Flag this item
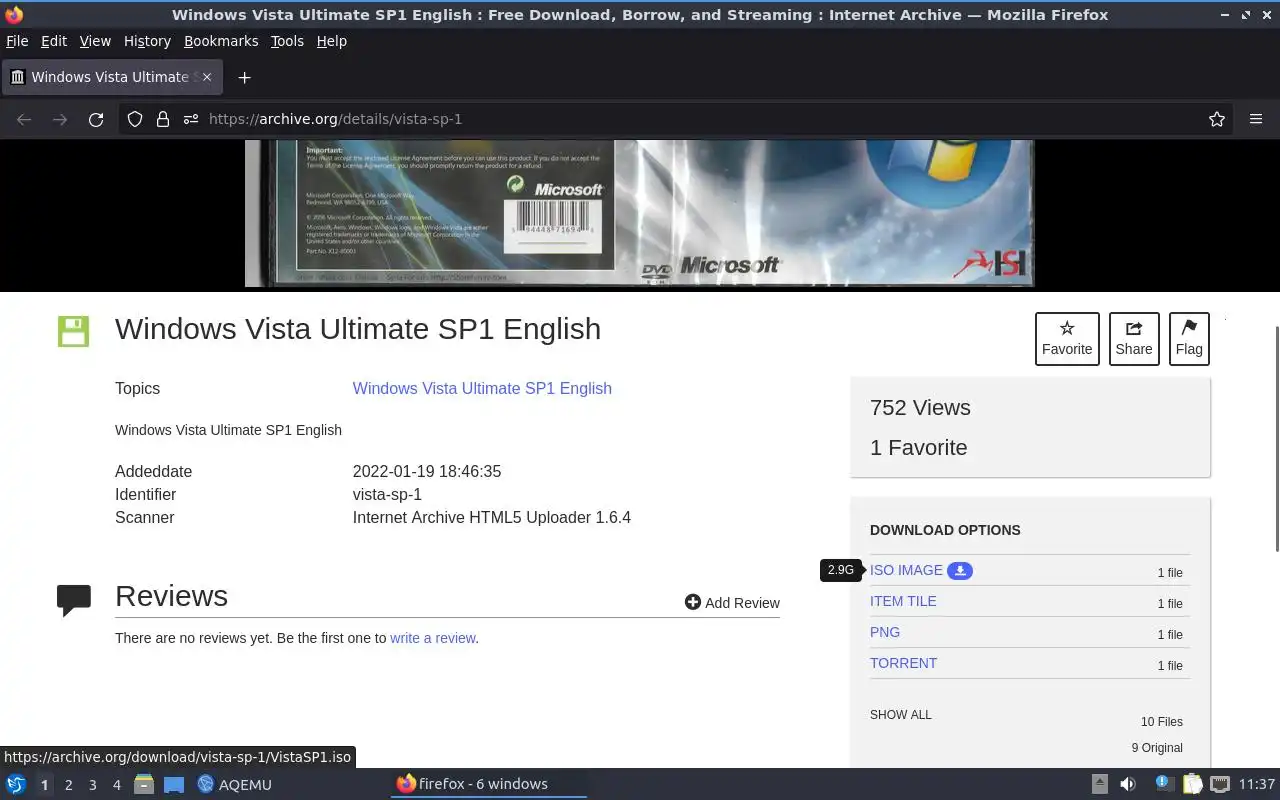Viewport: 1280px width, 800px height. pyautogui.click(x=1189, y=338)
